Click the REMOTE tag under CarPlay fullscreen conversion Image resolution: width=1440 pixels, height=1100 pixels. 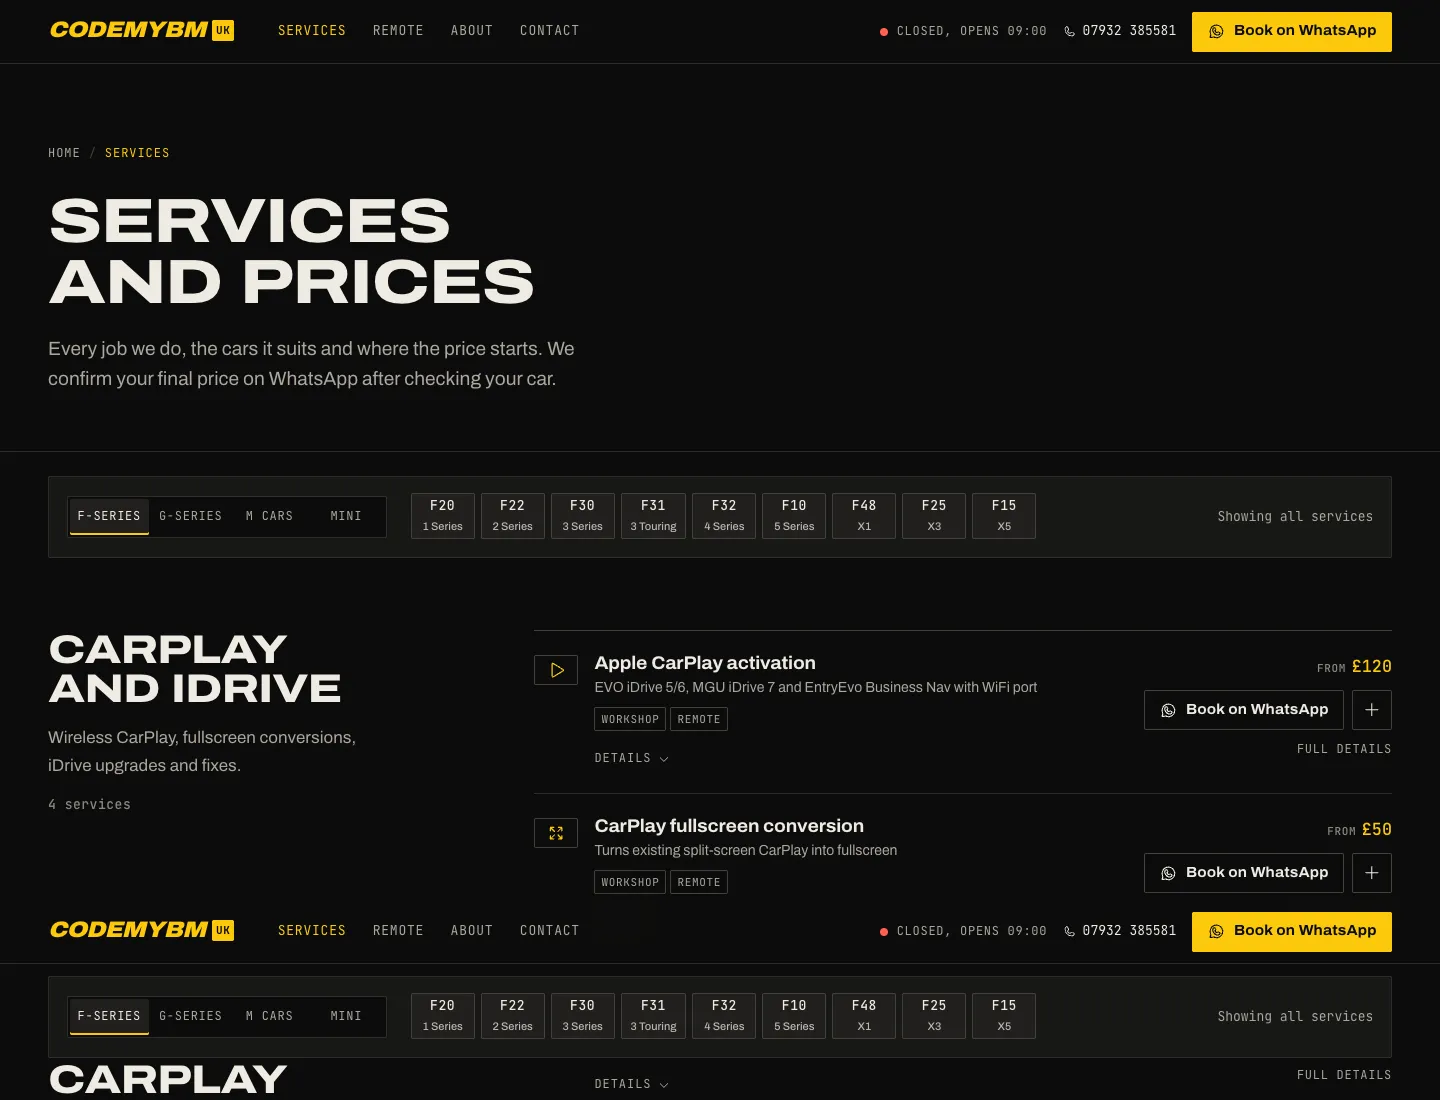coord(699,882)
